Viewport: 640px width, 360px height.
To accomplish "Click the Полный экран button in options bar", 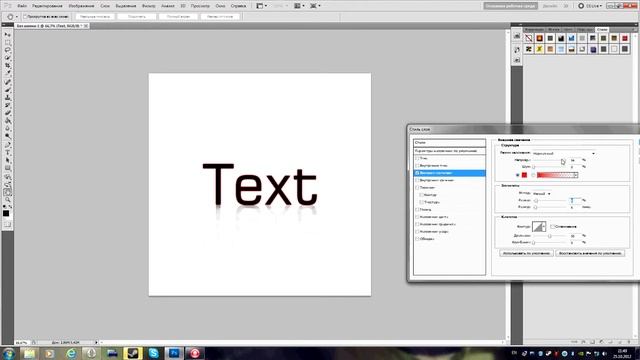I will pos(178,17).
